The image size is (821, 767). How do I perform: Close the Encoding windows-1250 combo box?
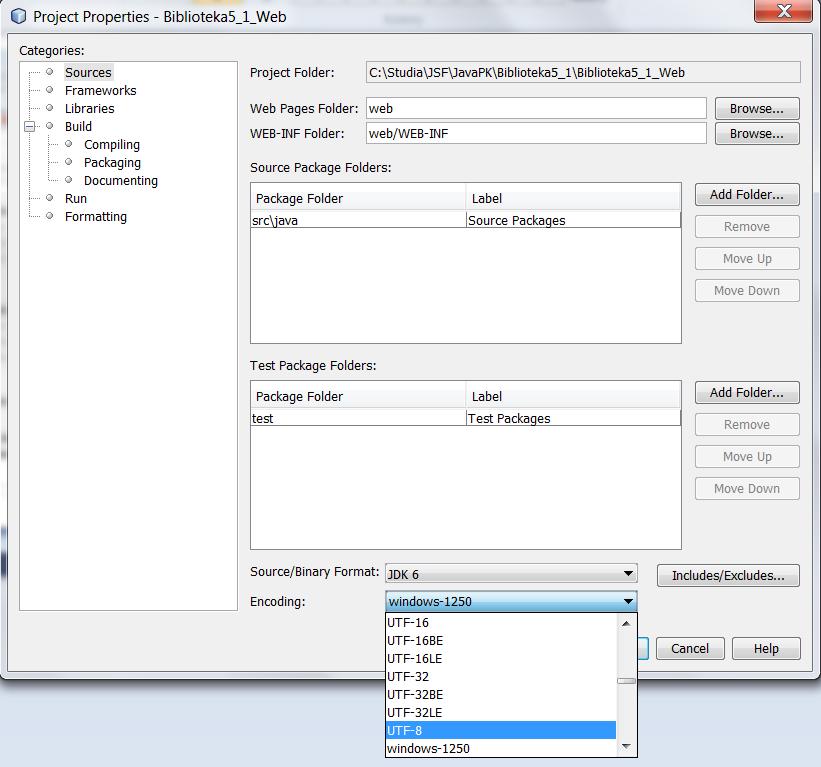pos(511,602)
